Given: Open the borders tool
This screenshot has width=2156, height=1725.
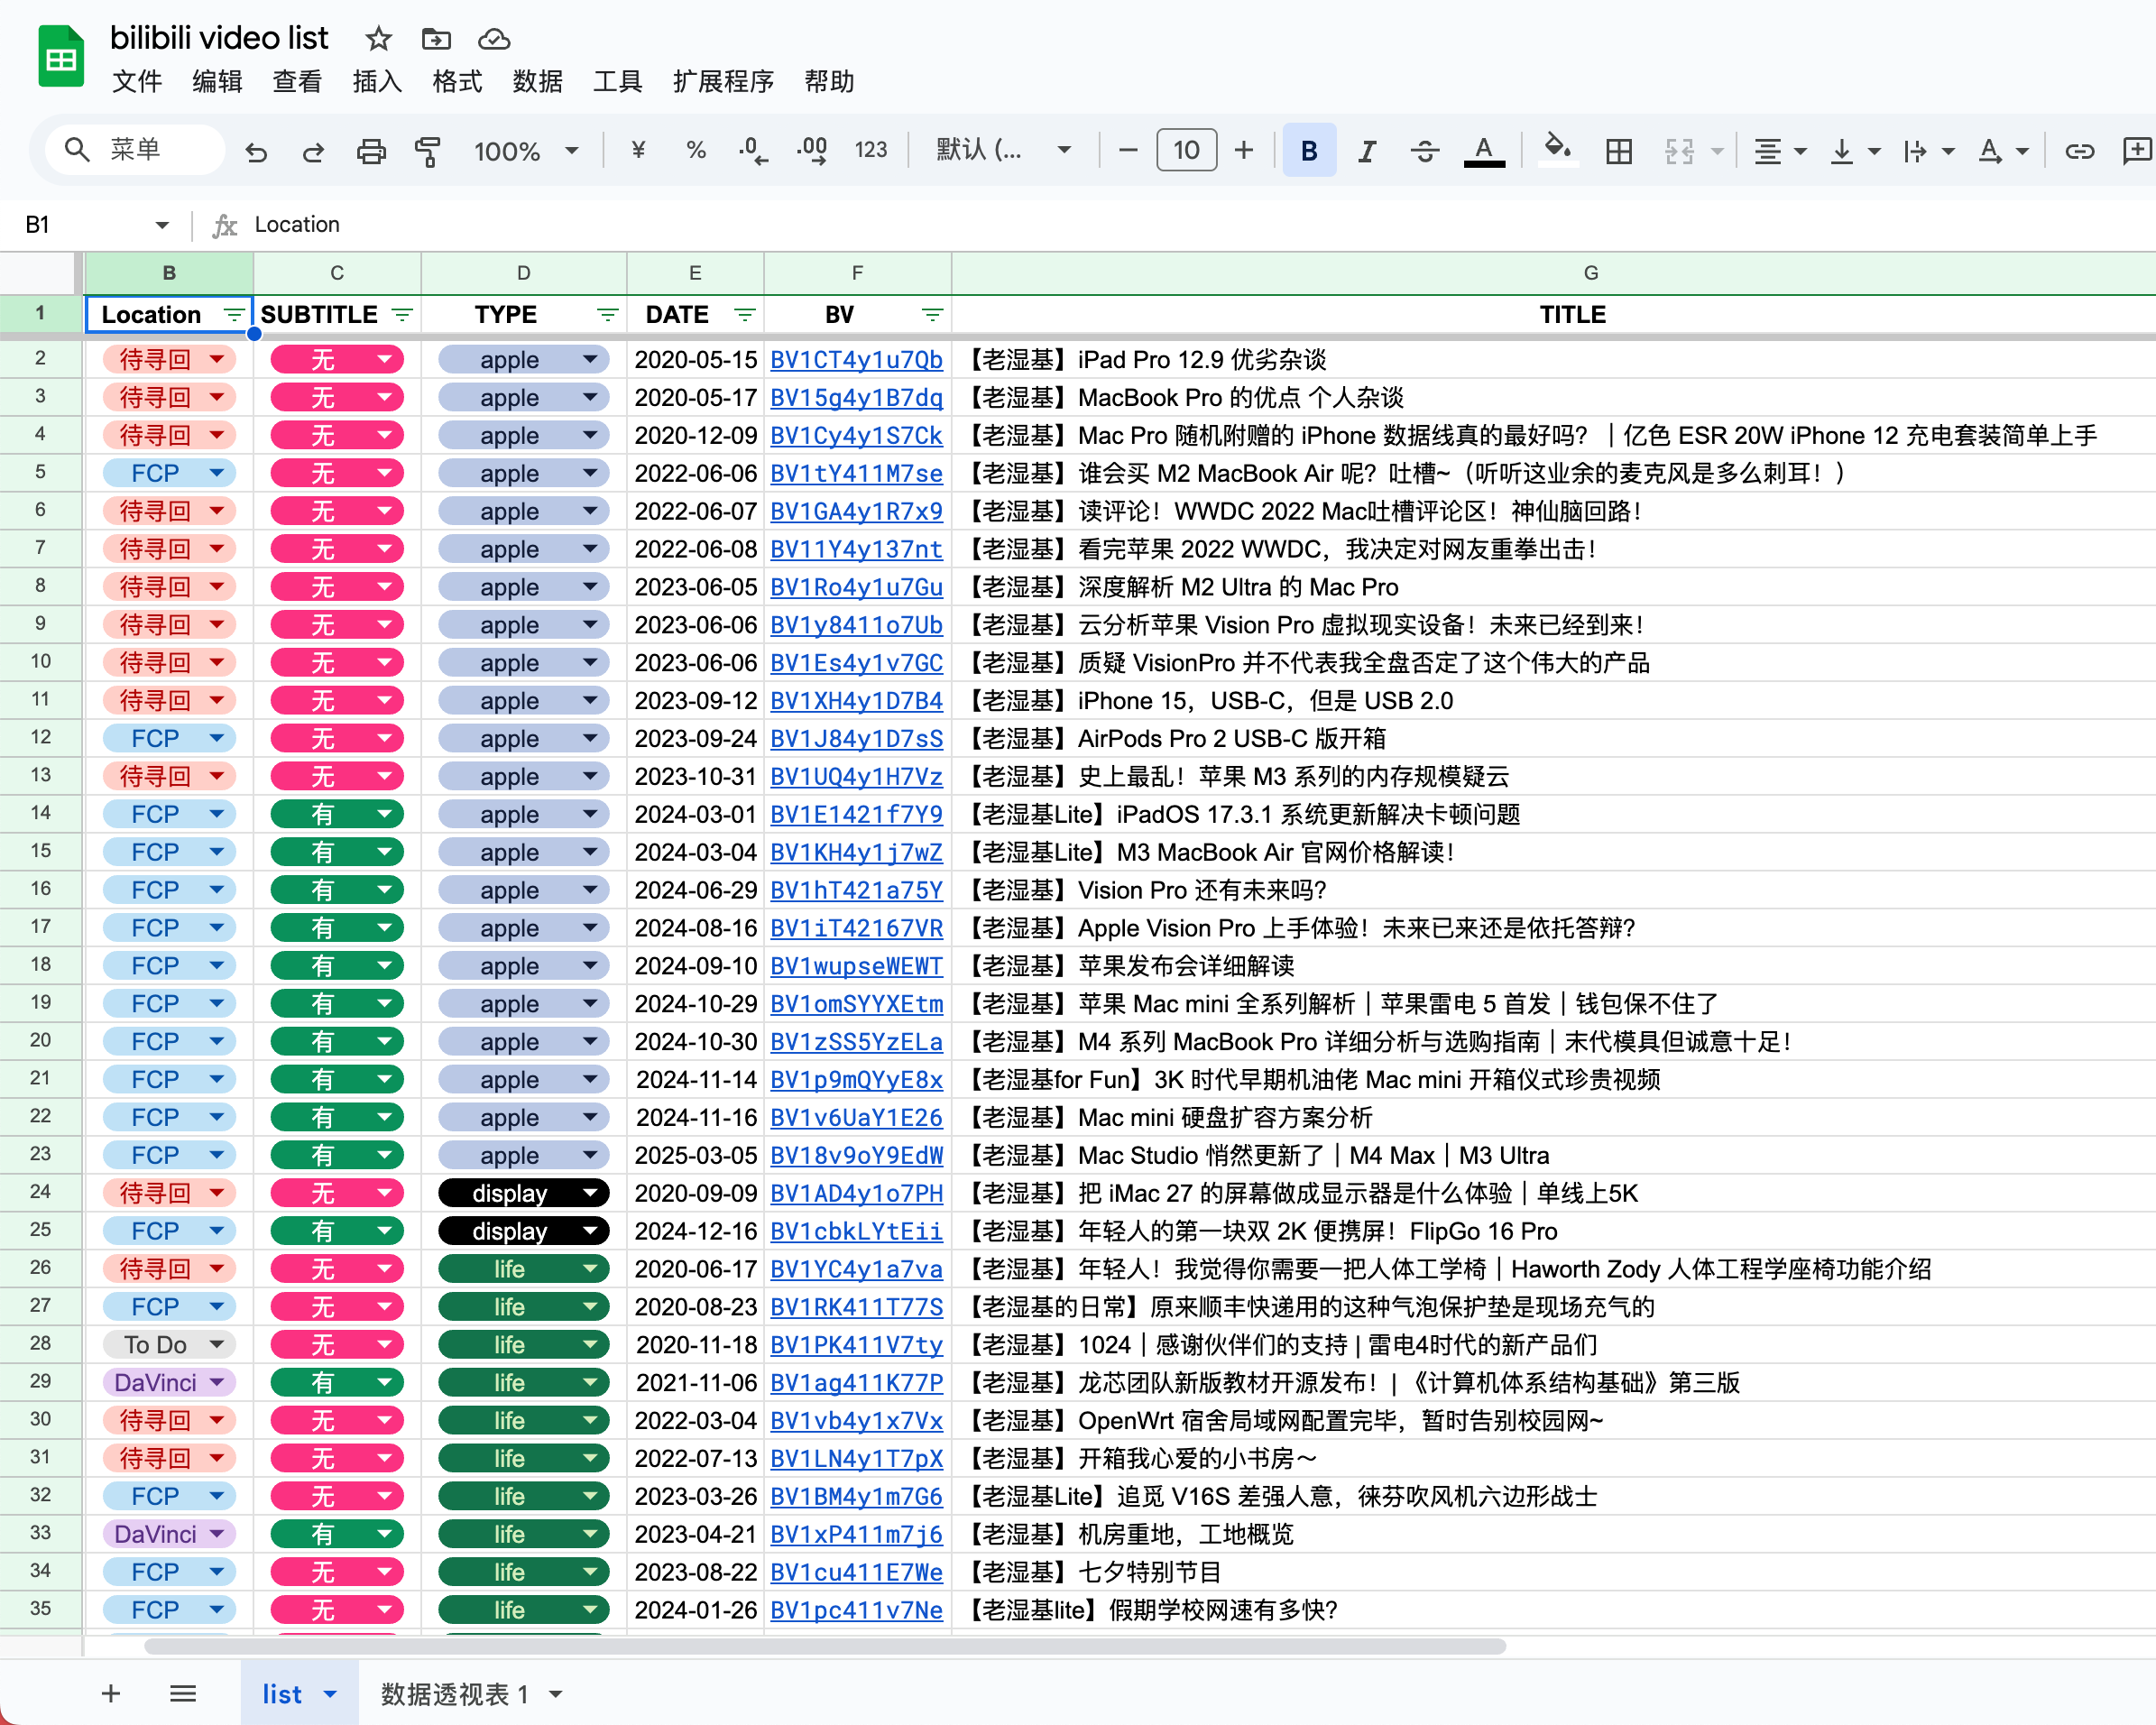Looking at the screenshot, I should pos(1618,150).
